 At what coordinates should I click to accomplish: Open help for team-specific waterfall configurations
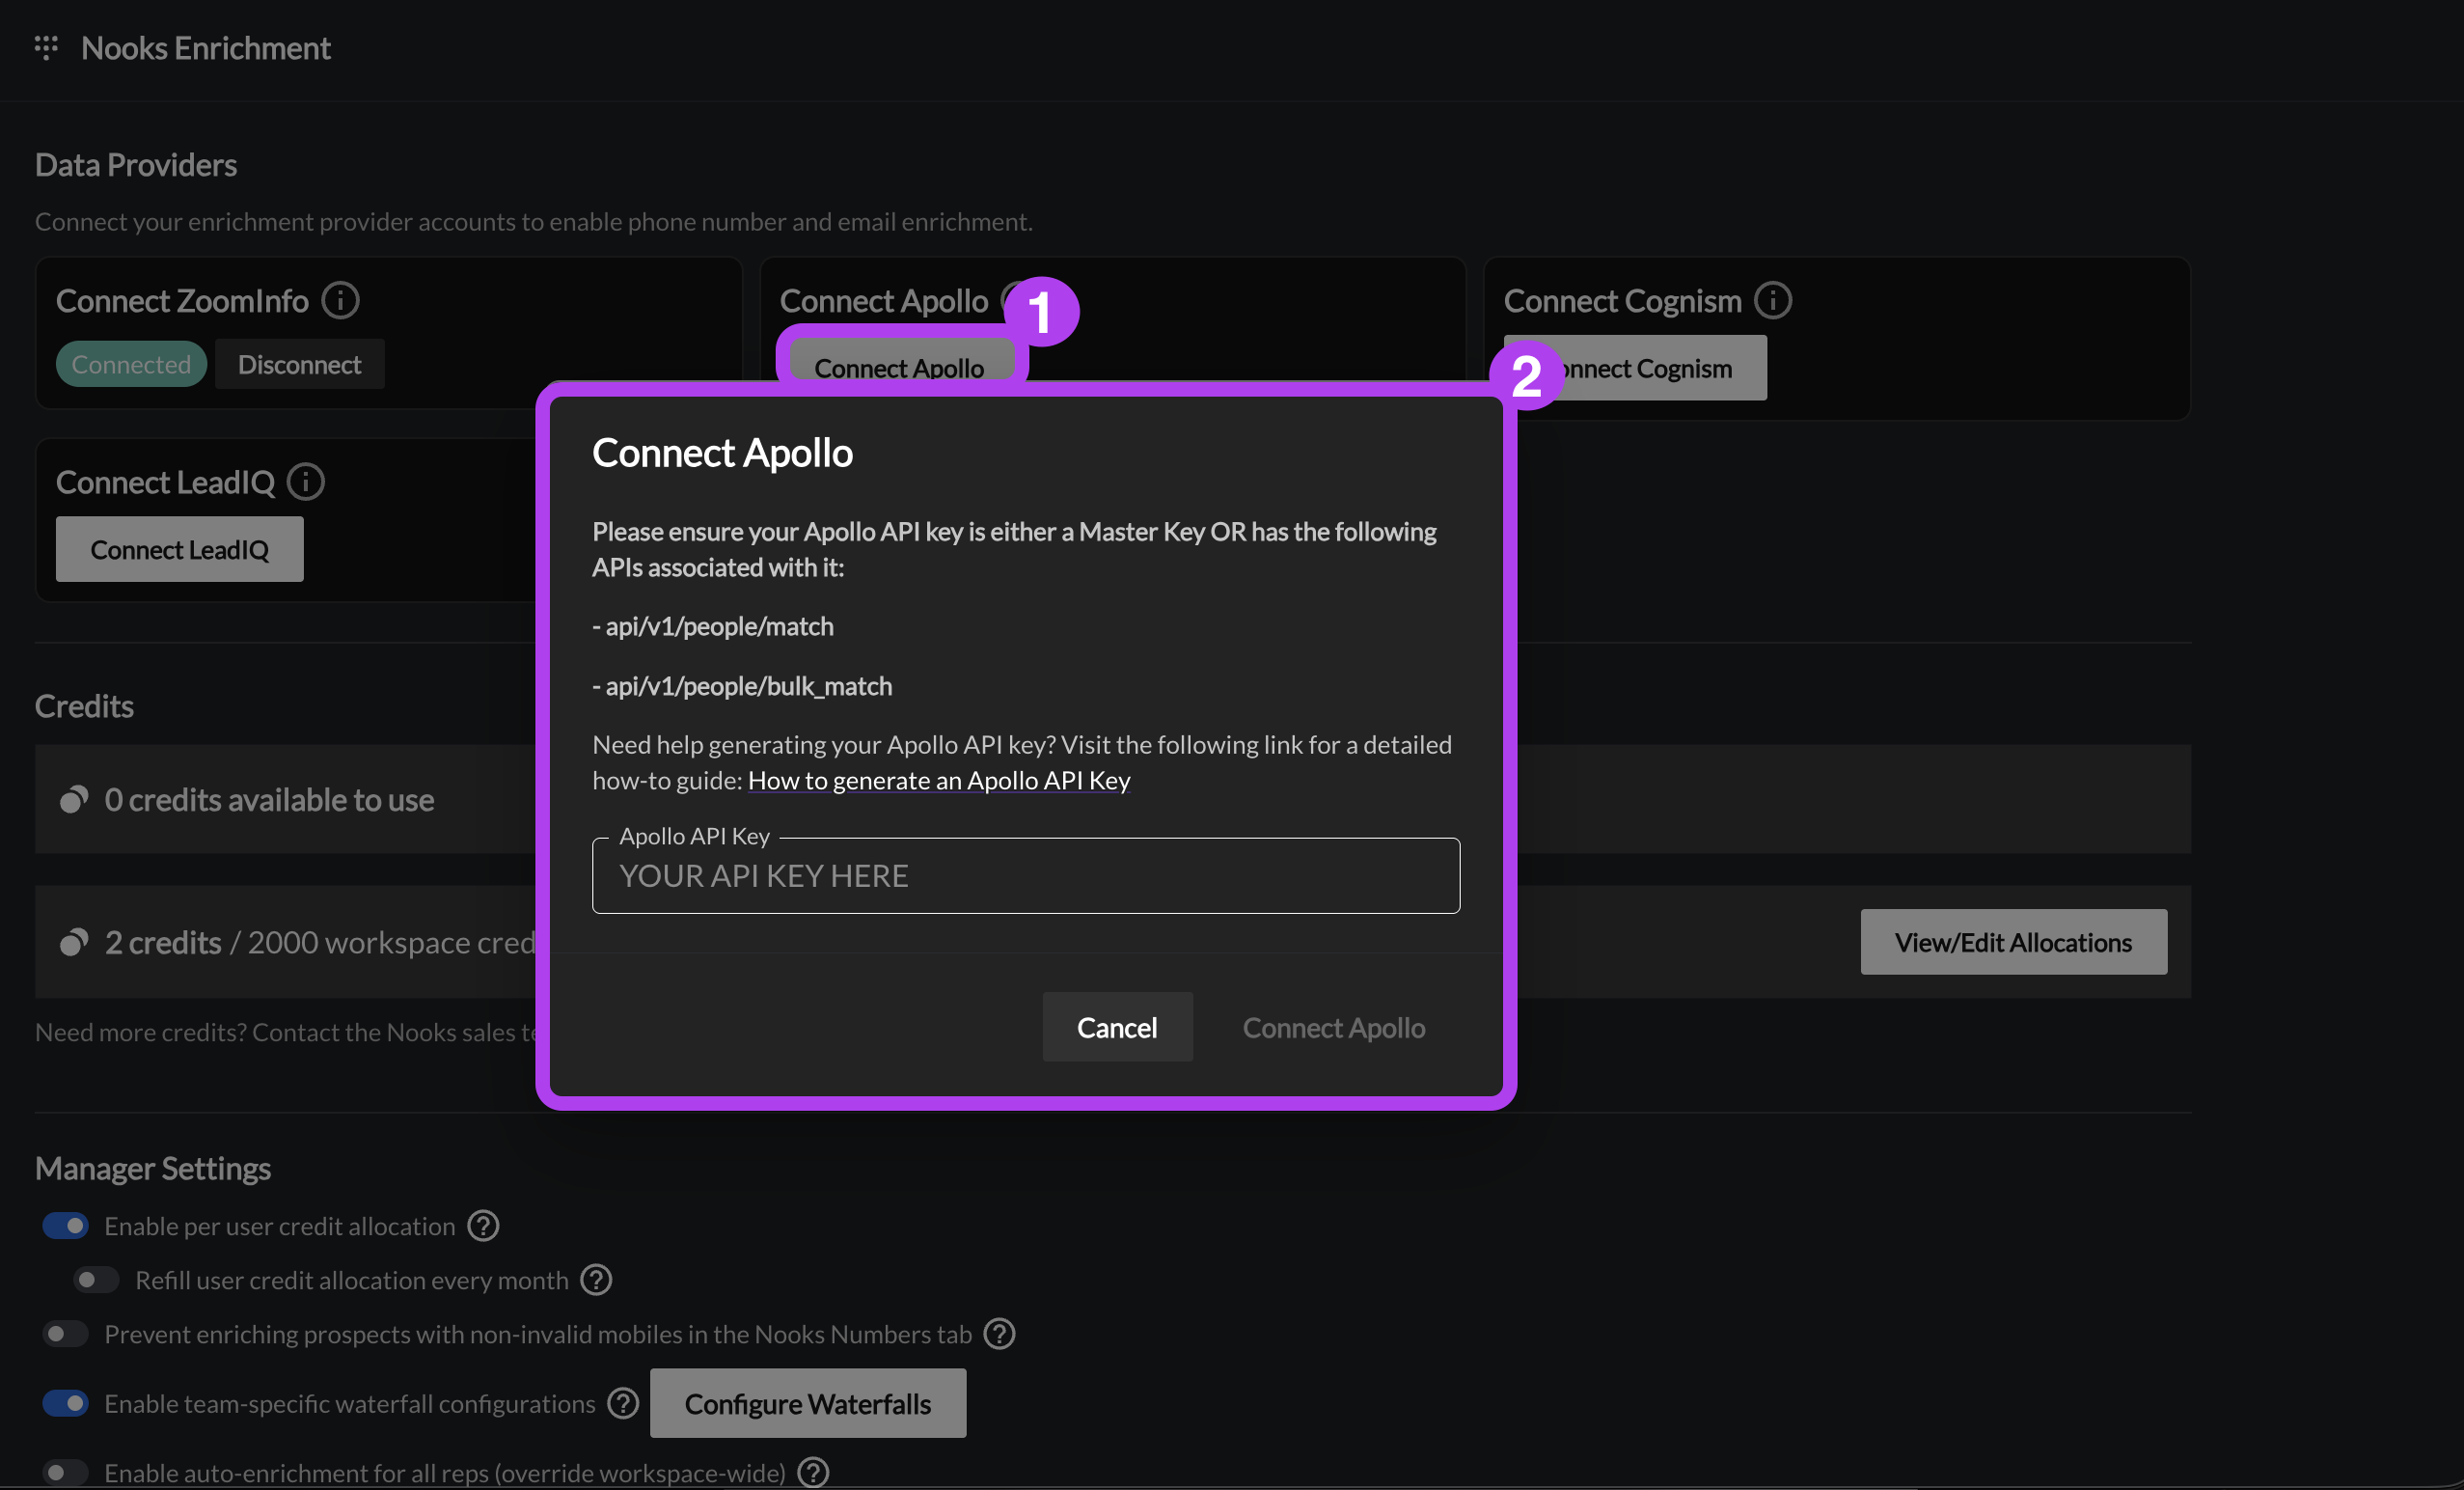coord(624,1404)
